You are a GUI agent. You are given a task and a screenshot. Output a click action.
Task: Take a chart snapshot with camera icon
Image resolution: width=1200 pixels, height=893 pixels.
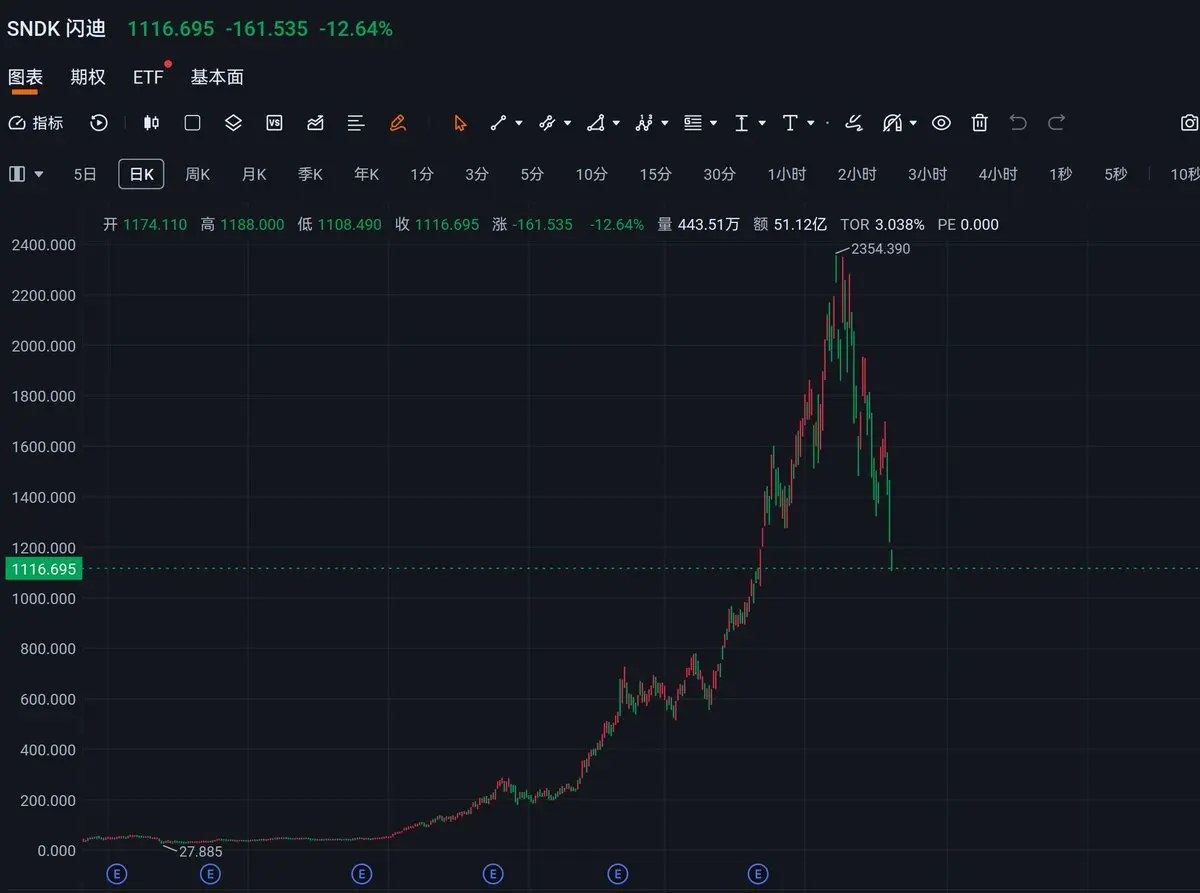click(x=1190, y=123)
